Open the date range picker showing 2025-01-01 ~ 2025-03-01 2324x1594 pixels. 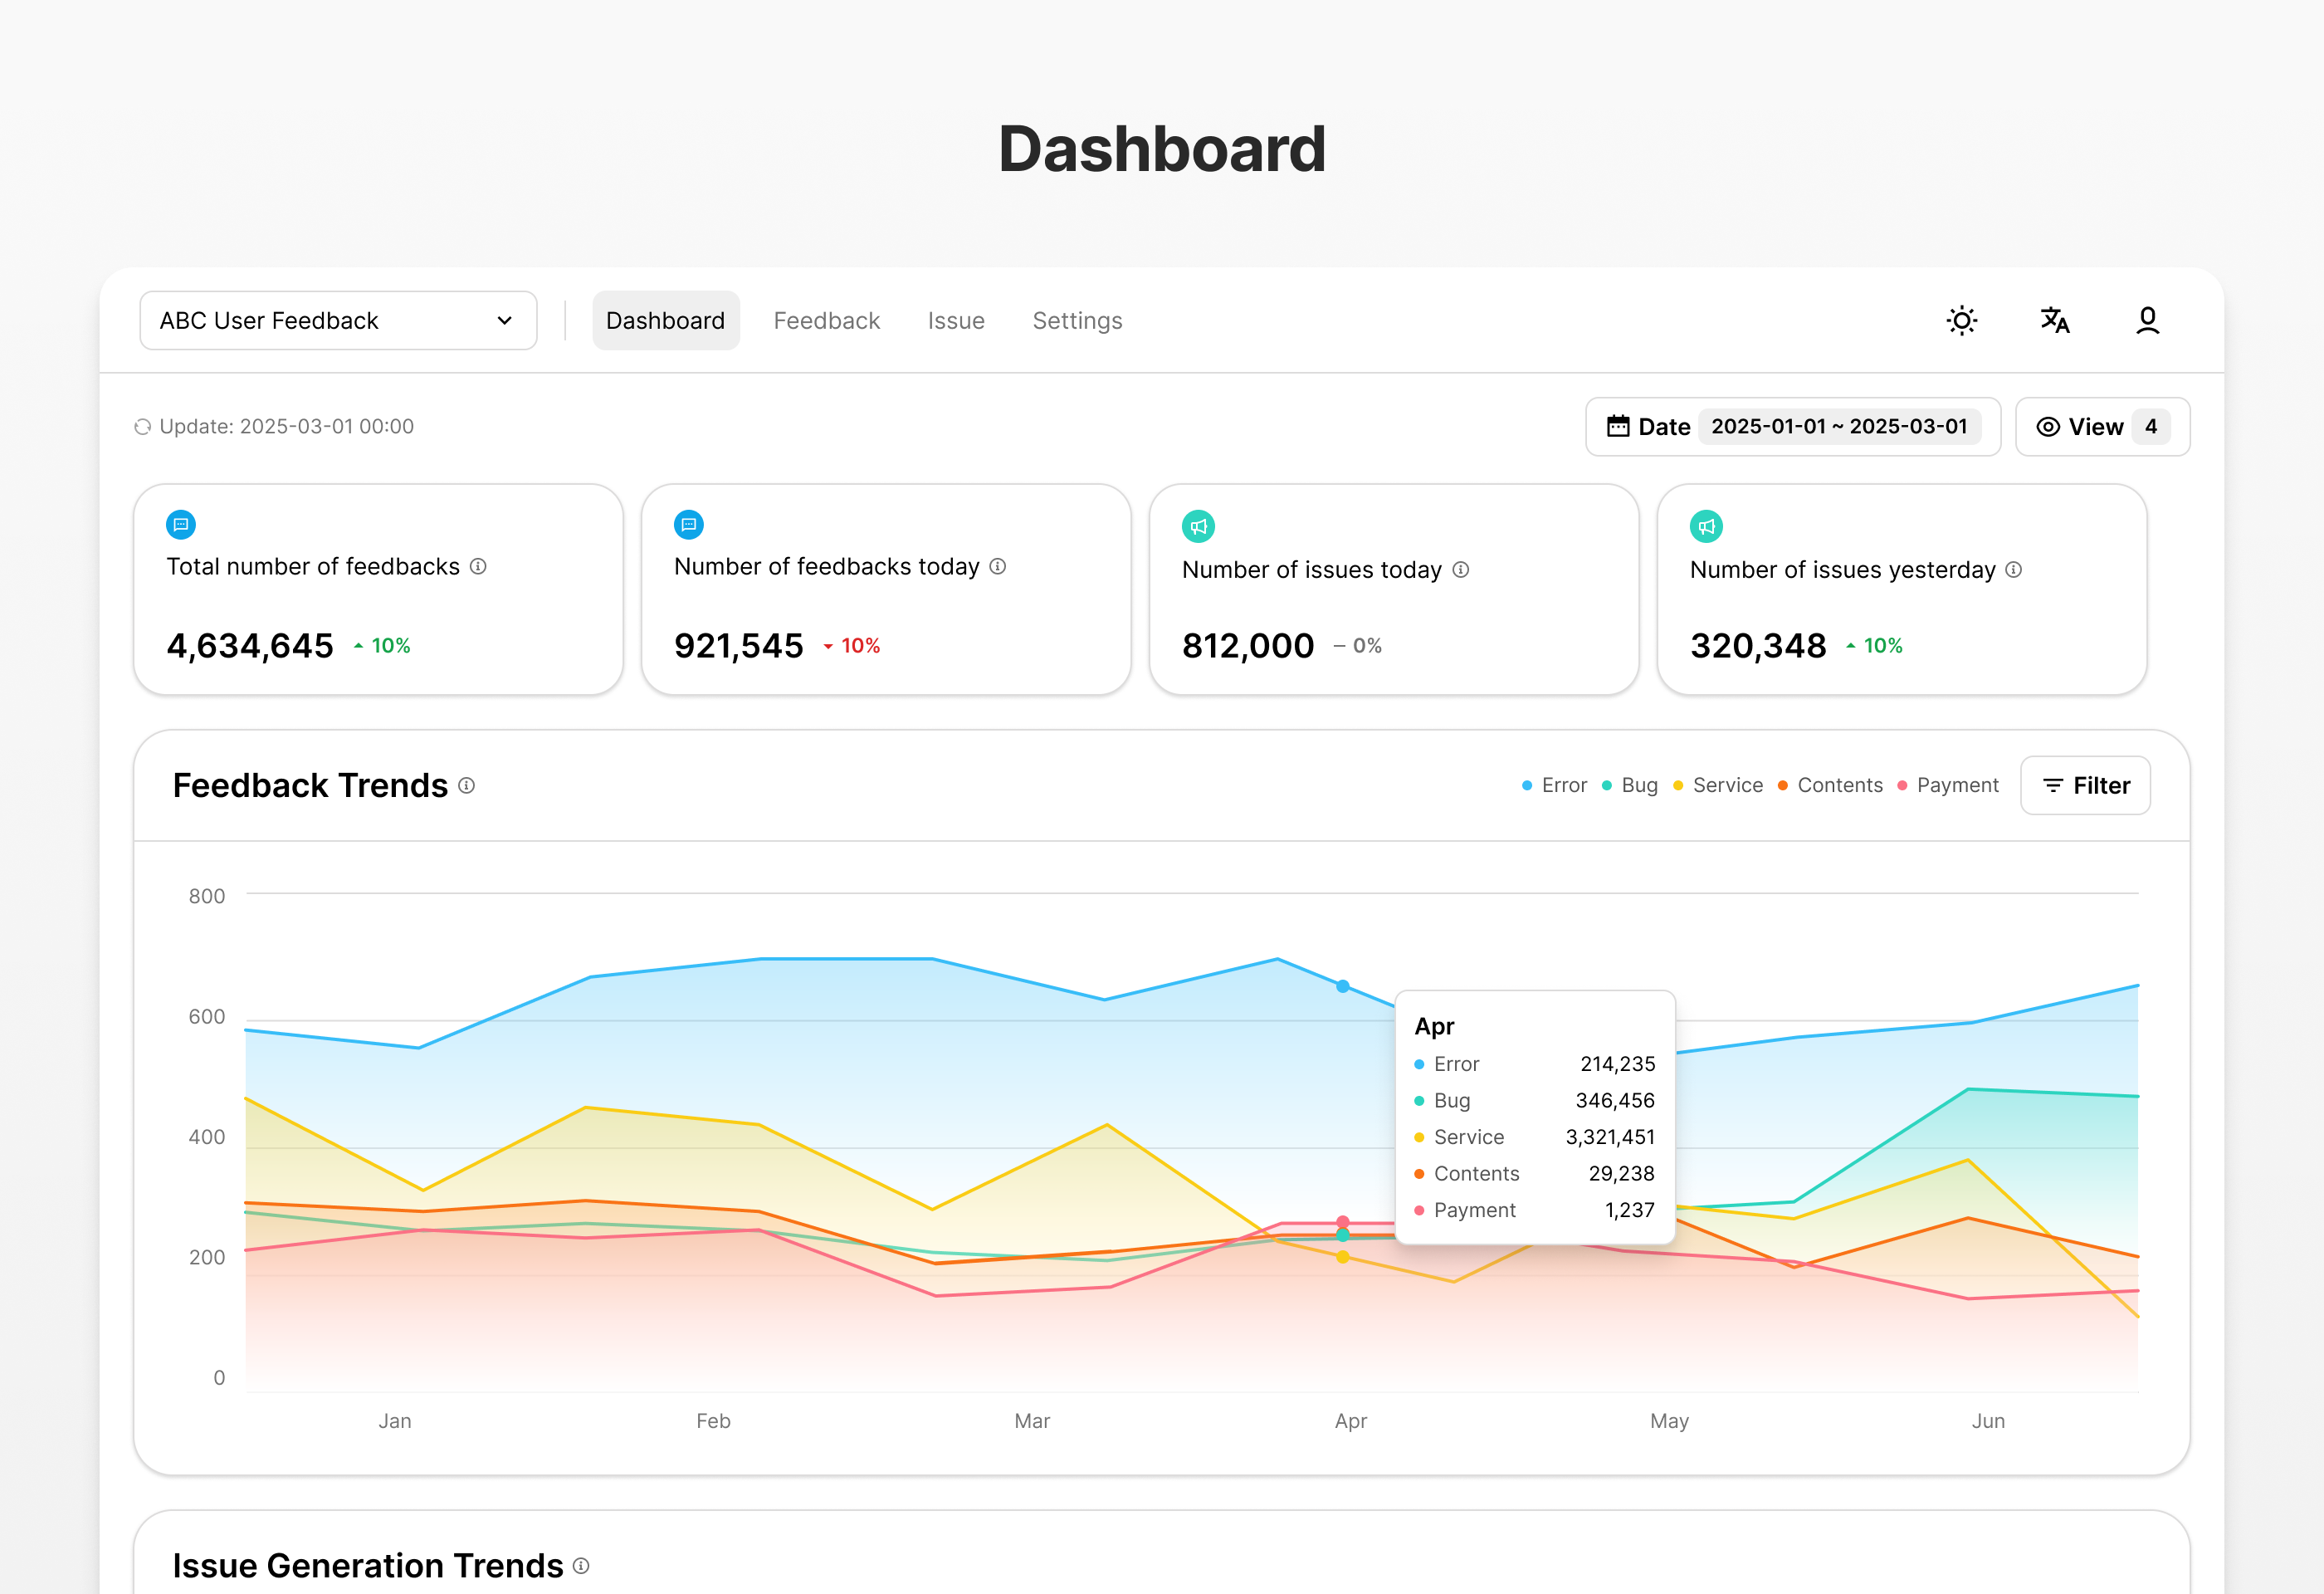pyautogui.click(x=1841, y=426)
